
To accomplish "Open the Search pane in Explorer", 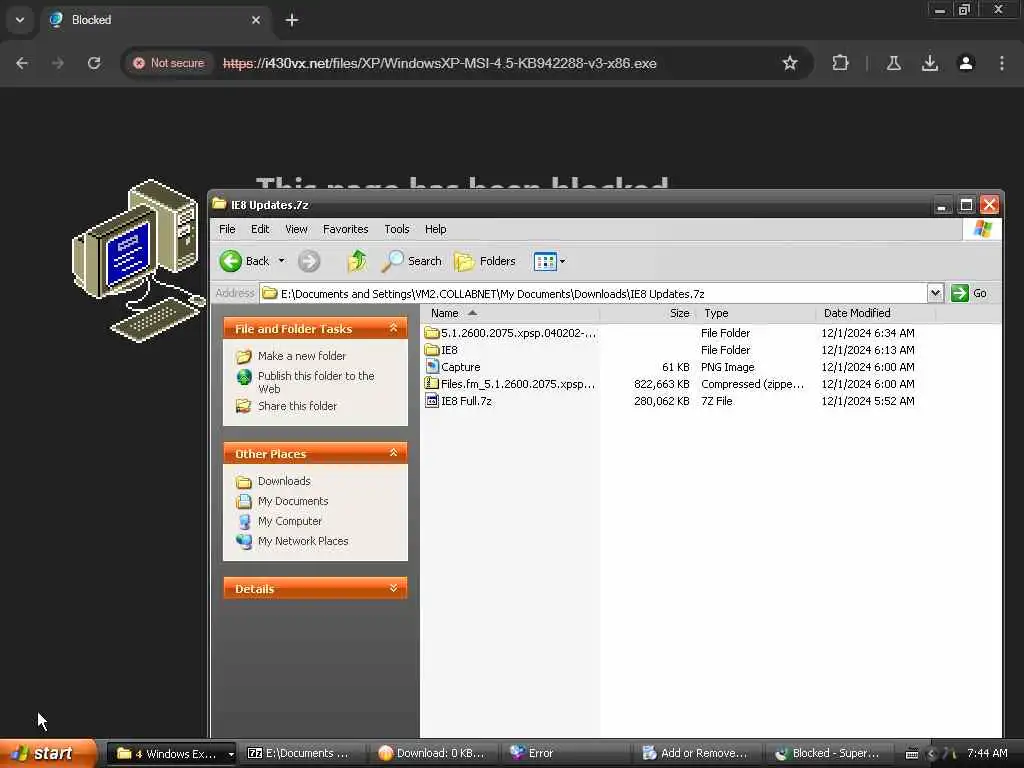I will [x=411, y=261].
